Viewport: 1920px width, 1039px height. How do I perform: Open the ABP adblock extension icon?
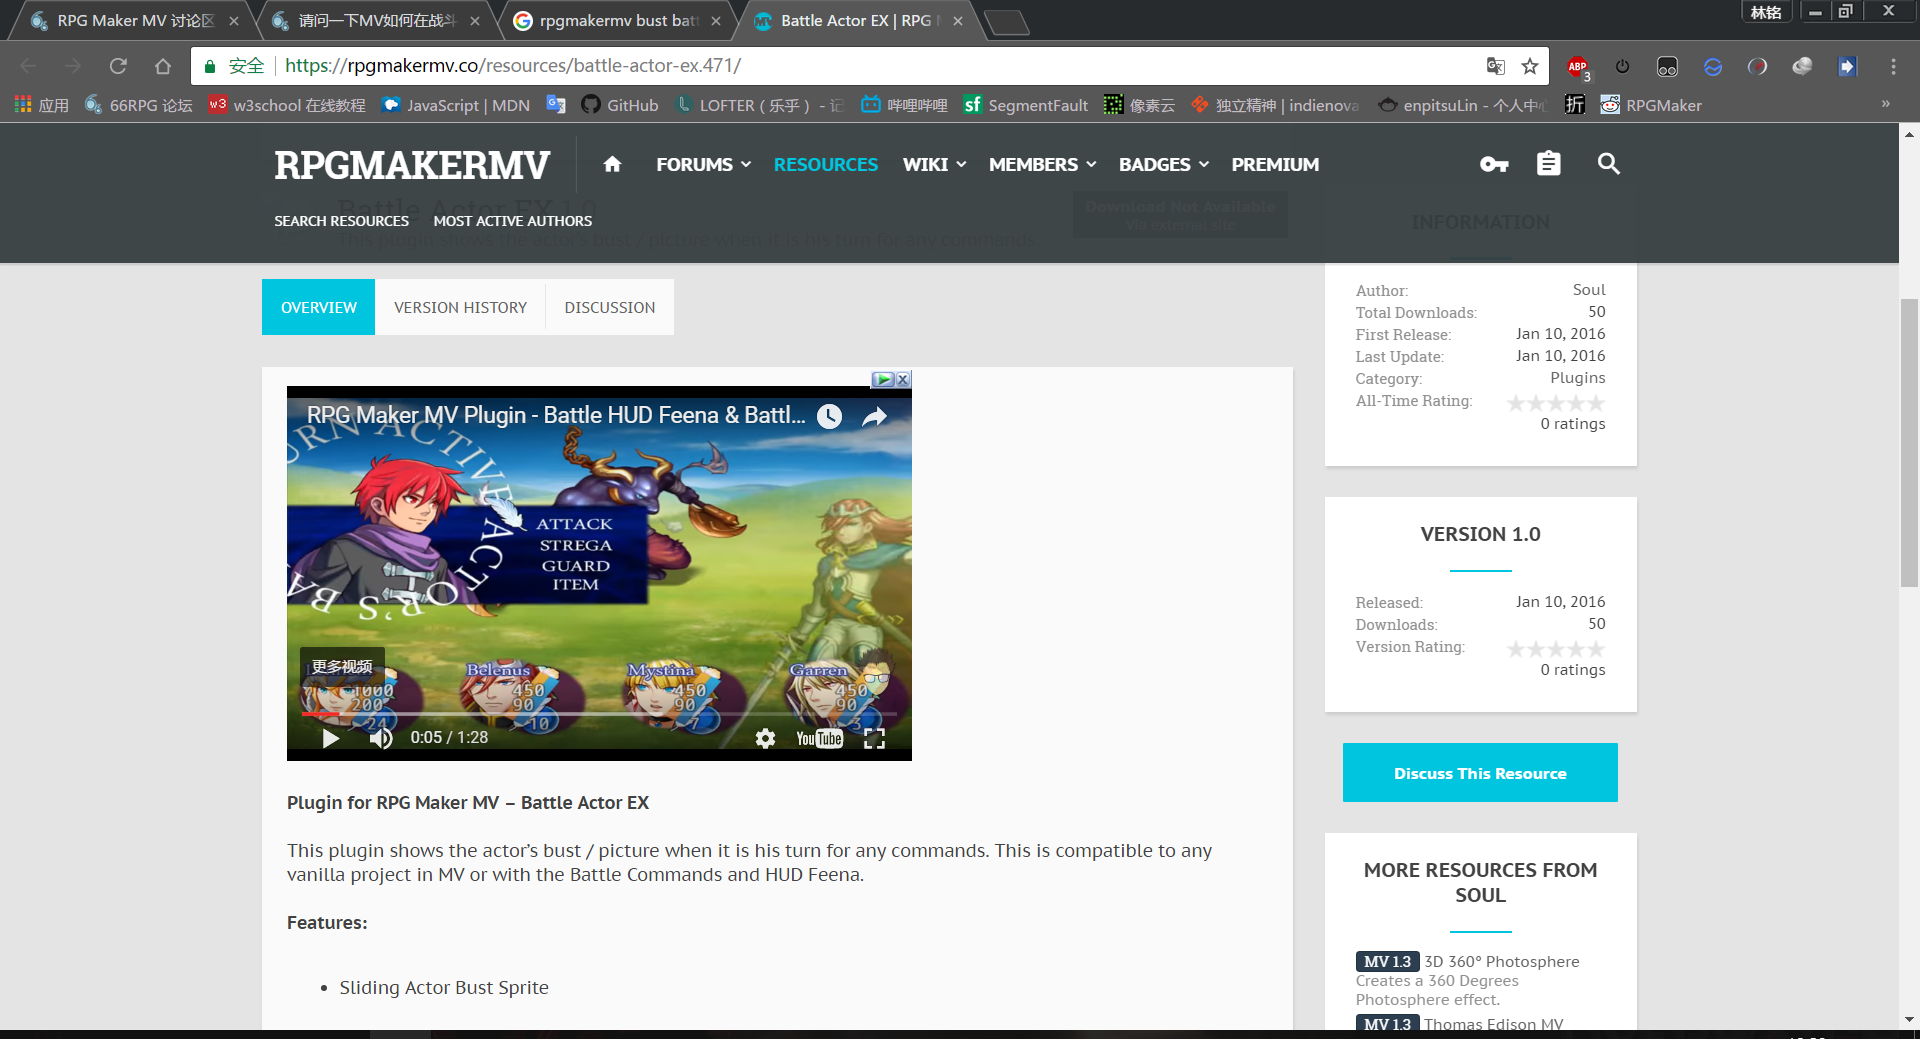[x=1578, y=67]
